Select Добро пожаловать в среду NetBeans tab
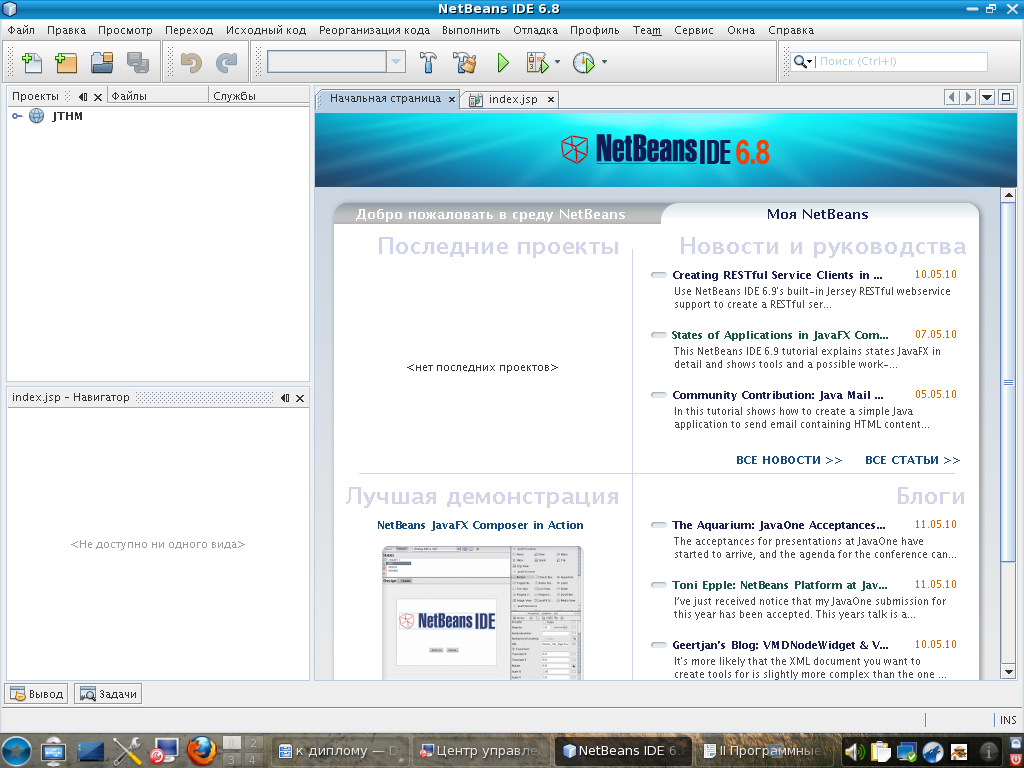Image resolution: width=1024 pixels, height=768 pixels. [490, 214]
